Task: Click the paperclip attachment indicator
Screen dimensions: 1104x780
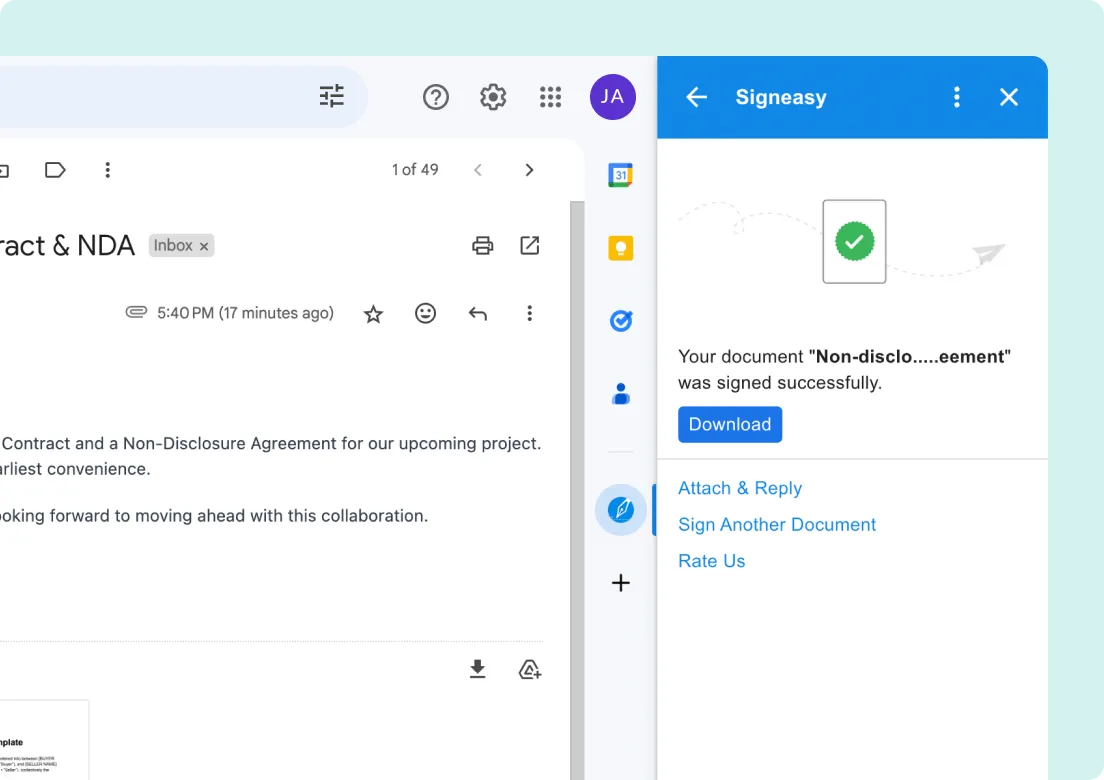Action: pos(136,312)
